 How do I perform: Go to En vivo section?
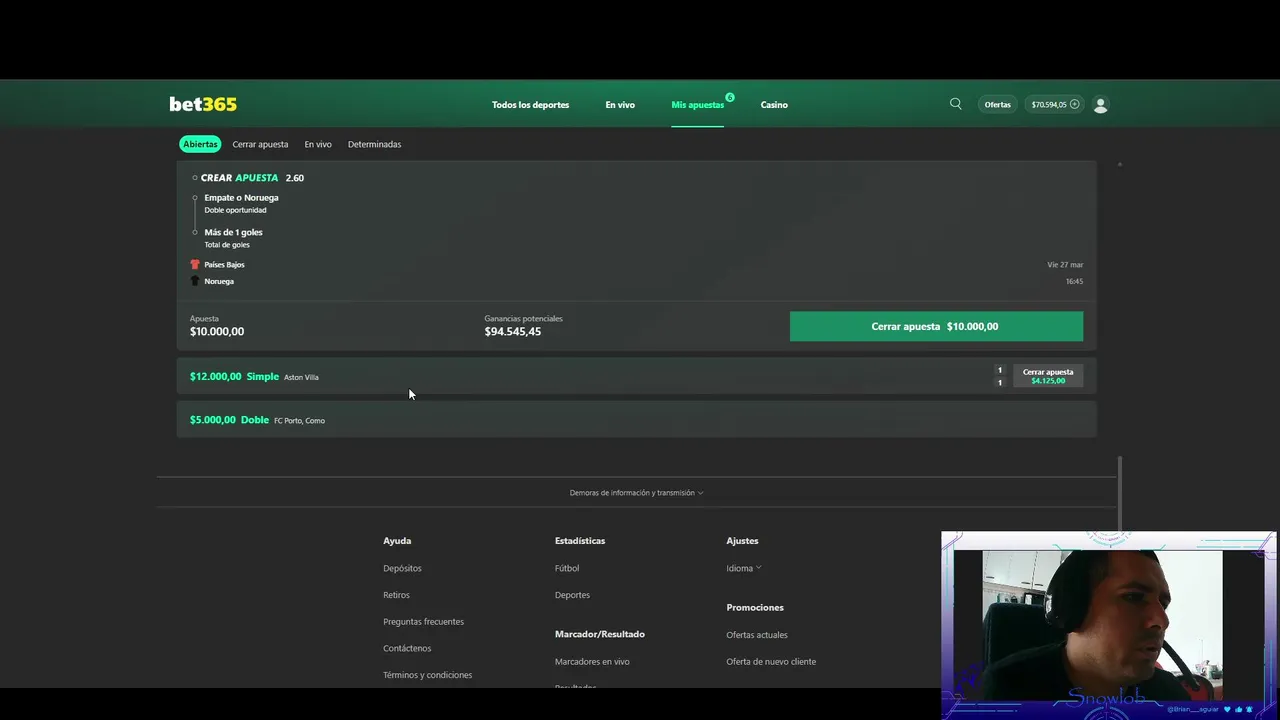click(620, 105)
